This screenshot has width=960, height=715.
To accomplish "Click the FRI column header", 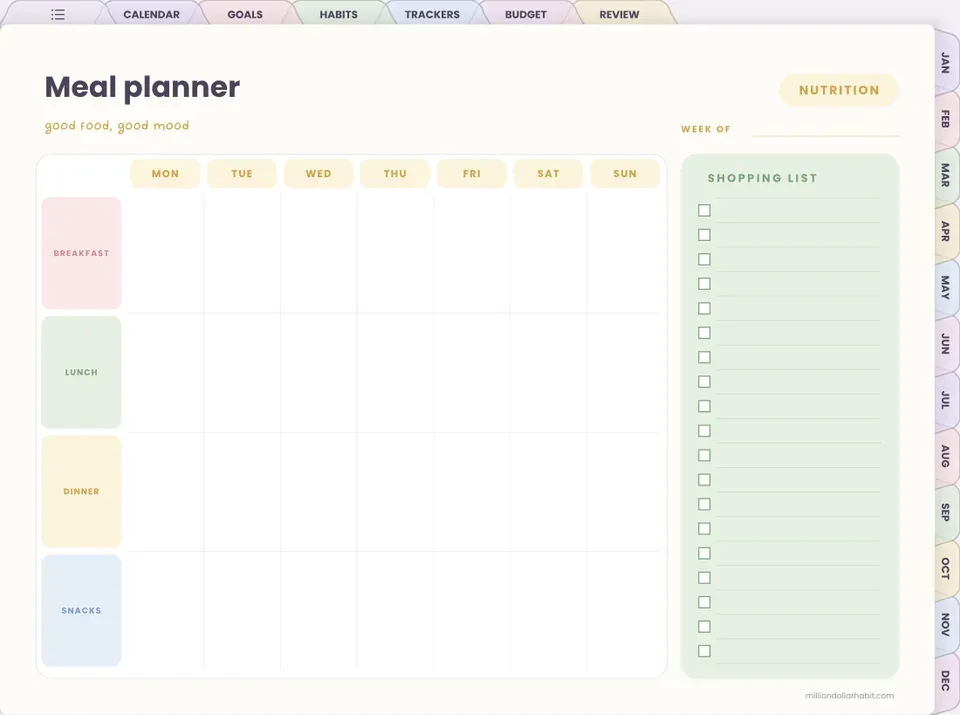I will (471, 174).
